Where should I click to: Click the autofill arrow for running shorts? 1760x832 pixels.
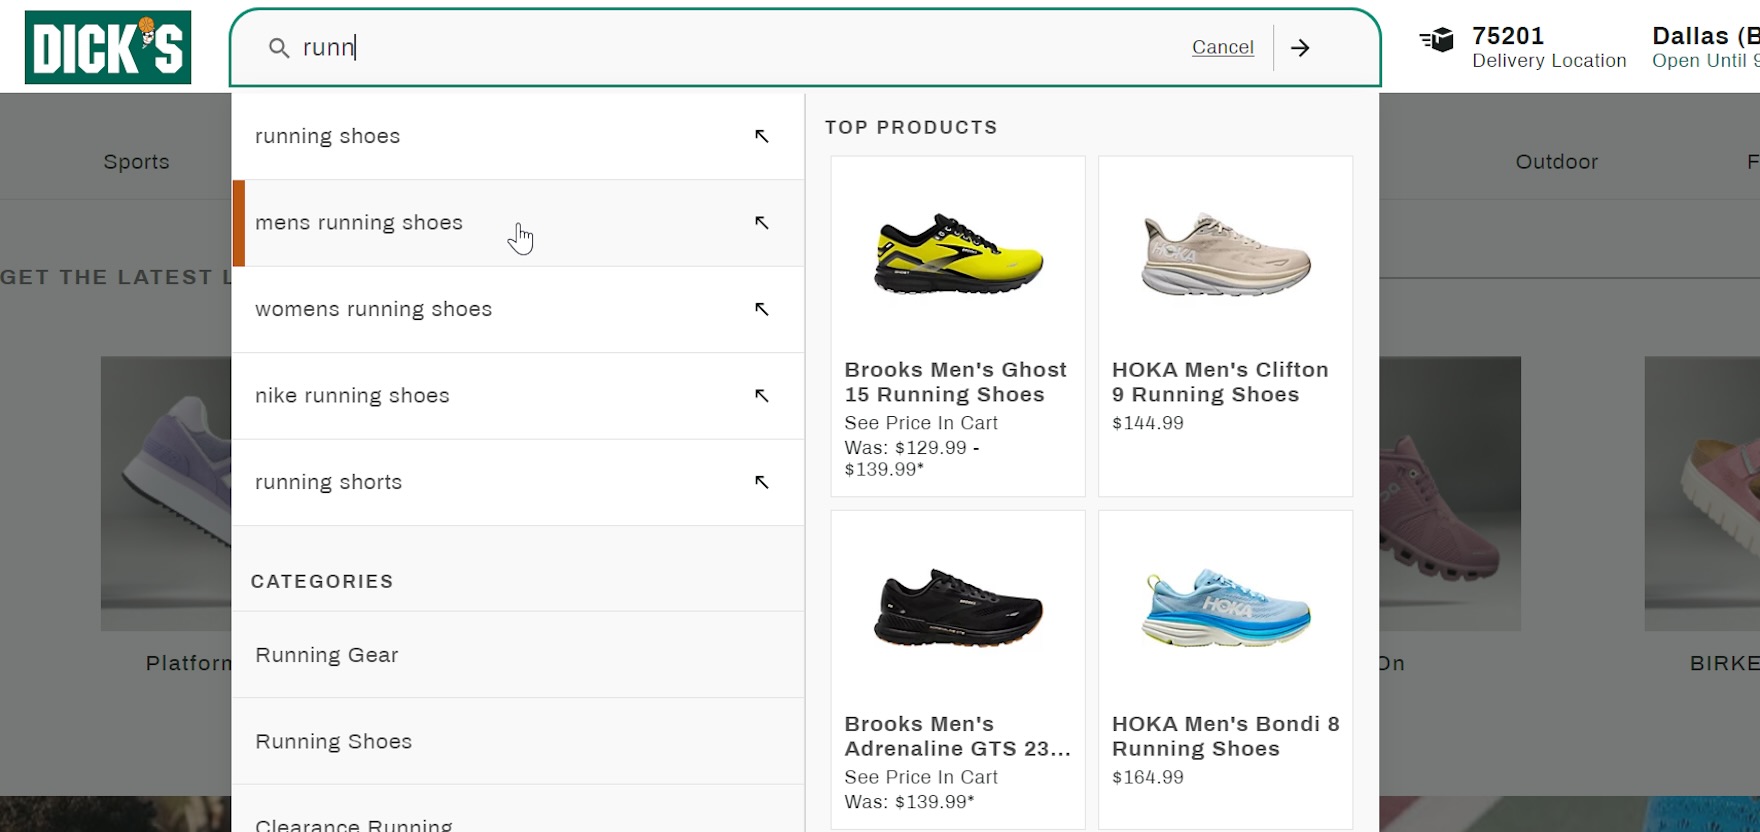click(x=762, y=482)
